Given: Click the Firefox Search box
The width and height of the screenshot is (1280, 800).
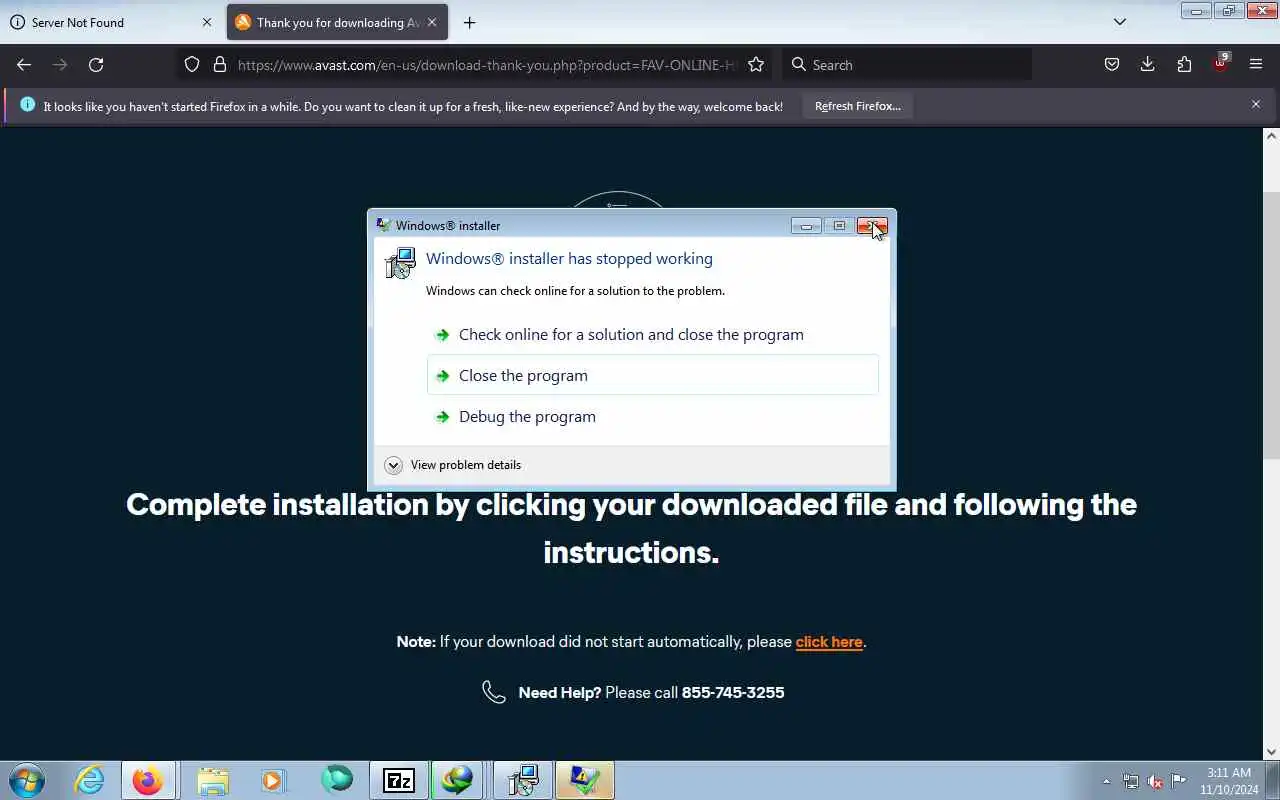Looking at the screenshot, I should [x=907, y=65].
